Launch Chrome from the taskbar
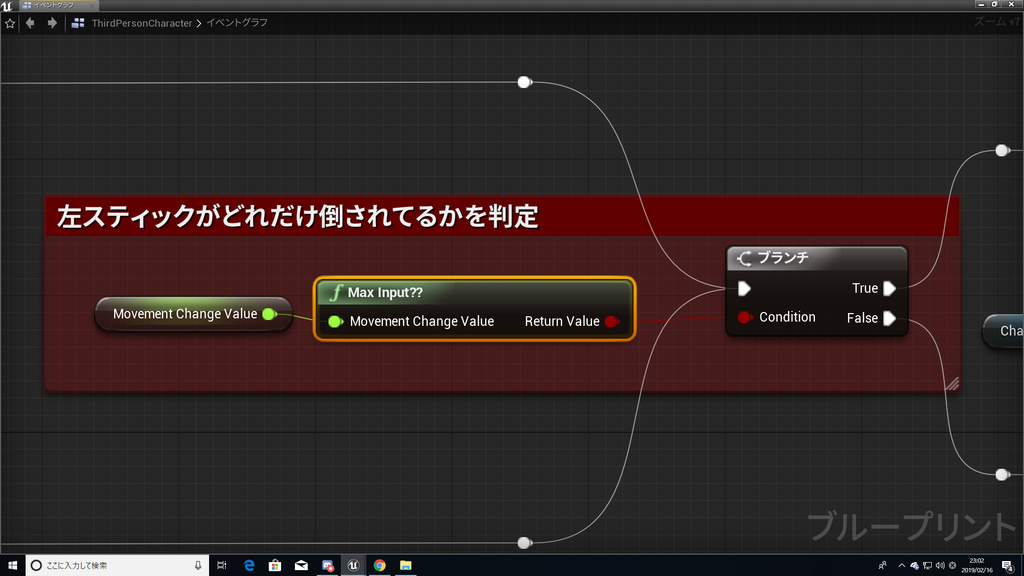 379,564
